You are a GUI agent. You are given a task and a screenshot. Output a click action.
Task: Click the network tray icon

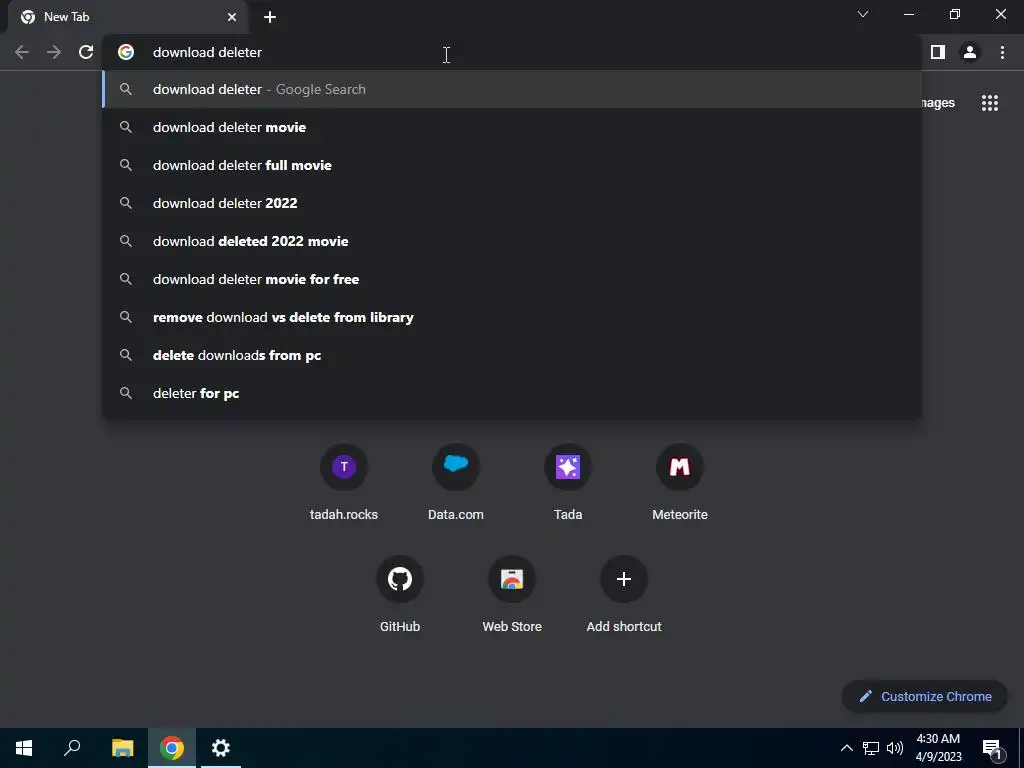[x=871, y=748]
